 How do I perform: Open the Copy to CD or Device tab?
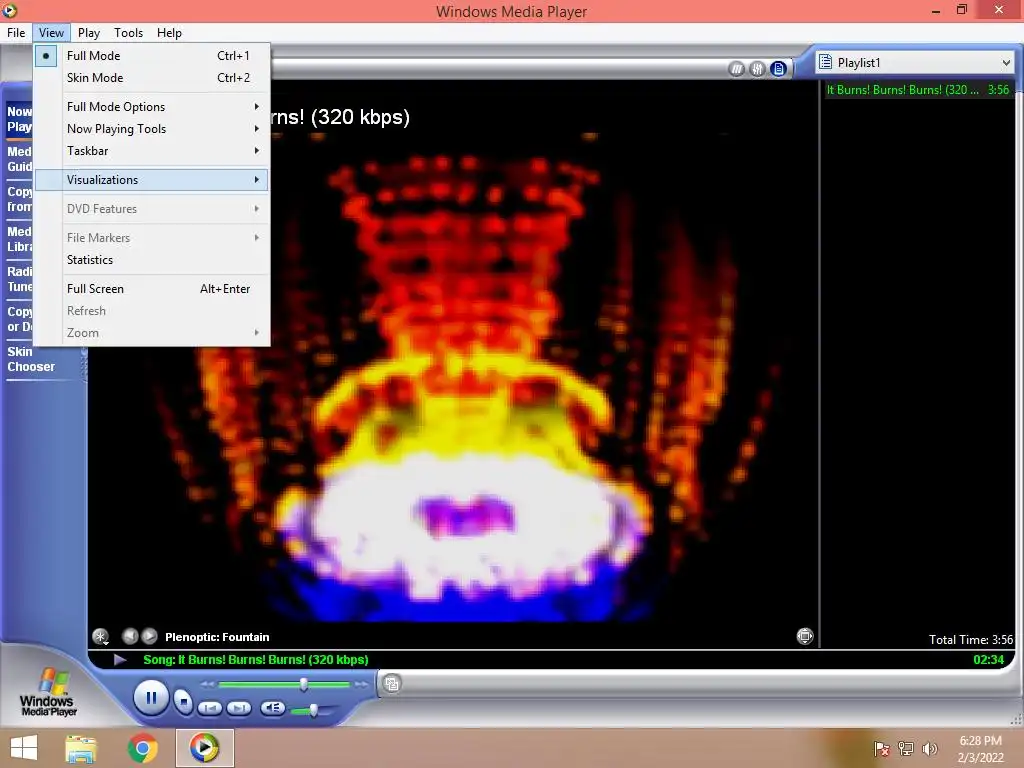(19, 319)
